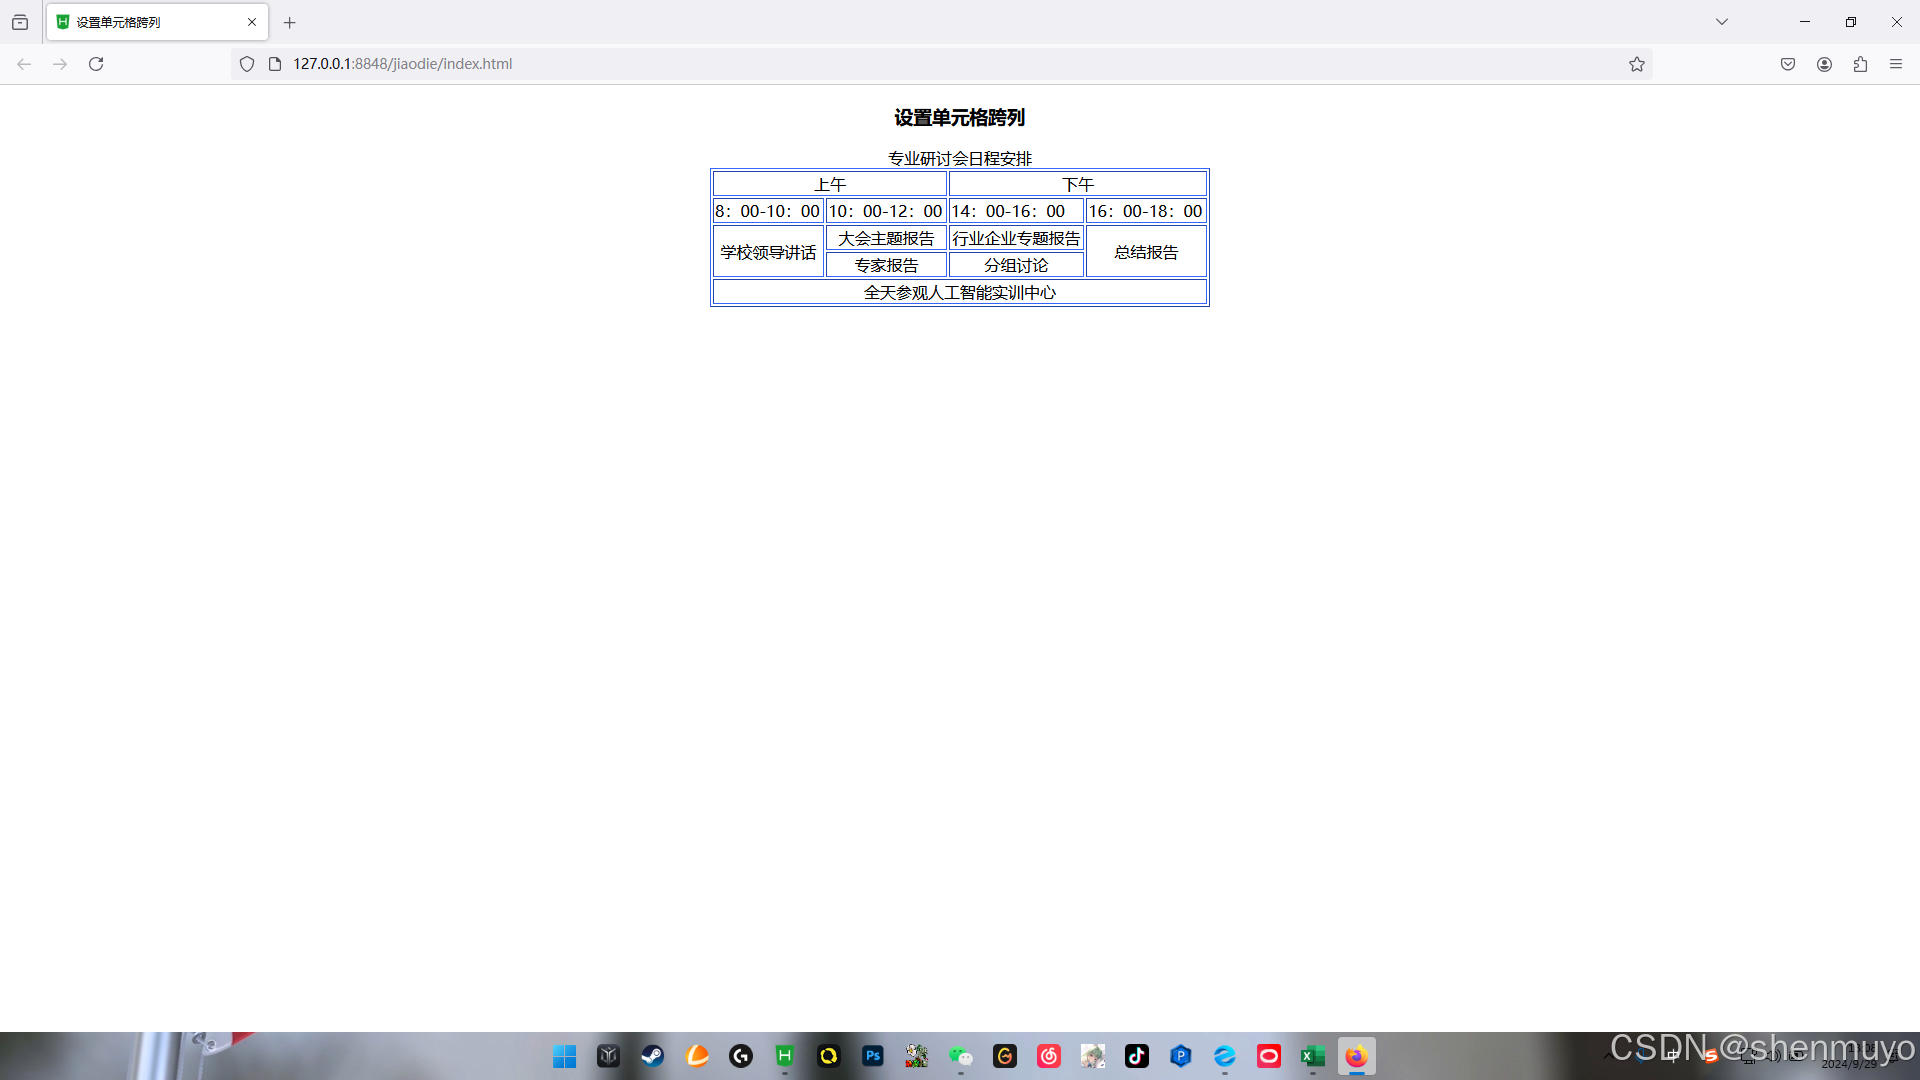Go back using the back arrow
The width and height of the screenshot is (1920, 1080).
[24, 64]
